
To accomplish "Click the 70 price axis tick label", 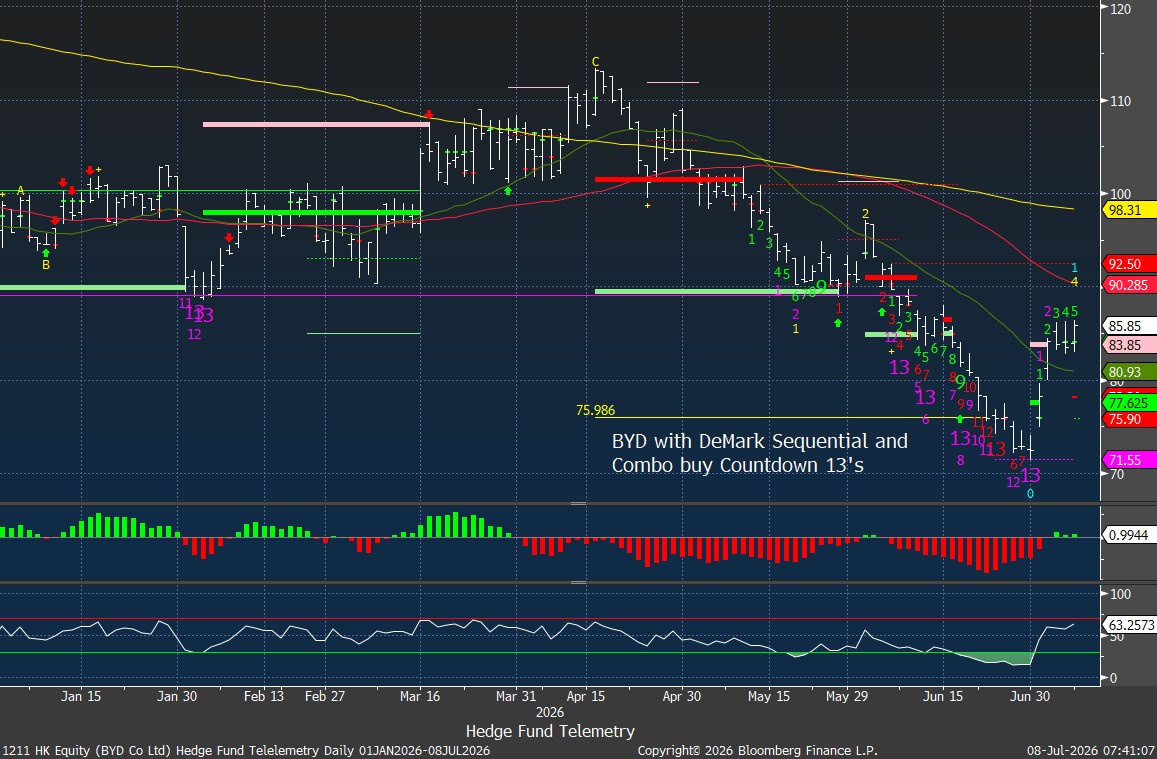I will [1116, 474].
